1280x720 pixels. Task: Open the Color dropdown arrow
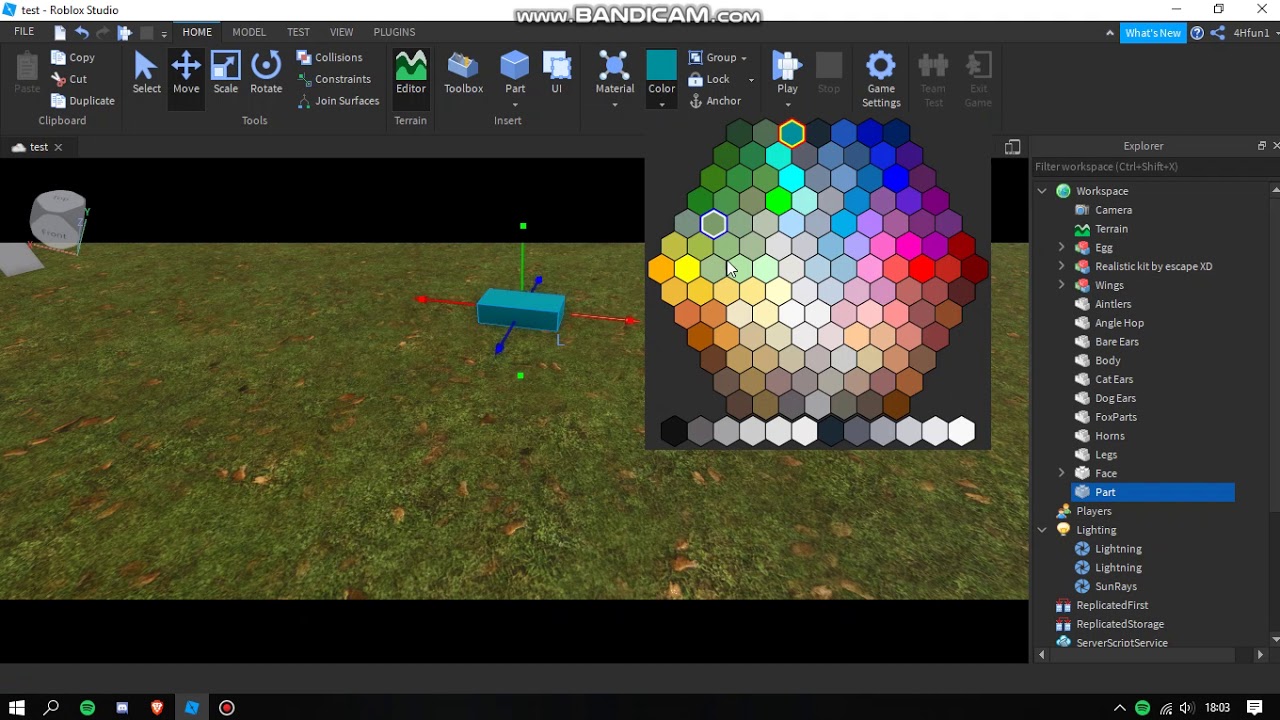point(661,104)
